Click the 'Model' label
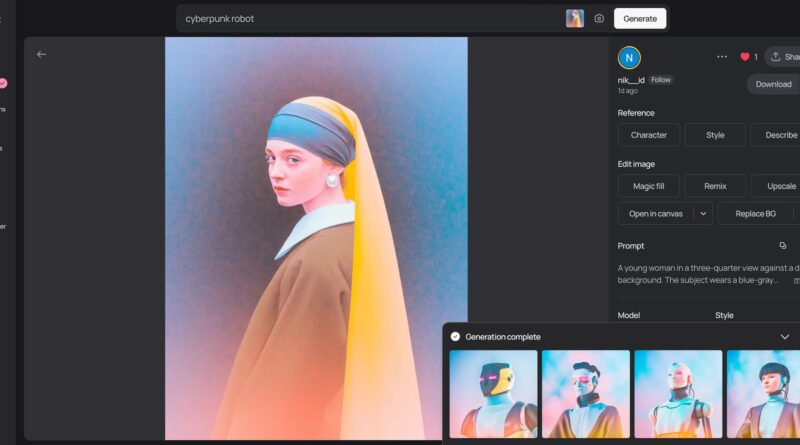 (x=629, y=315)
